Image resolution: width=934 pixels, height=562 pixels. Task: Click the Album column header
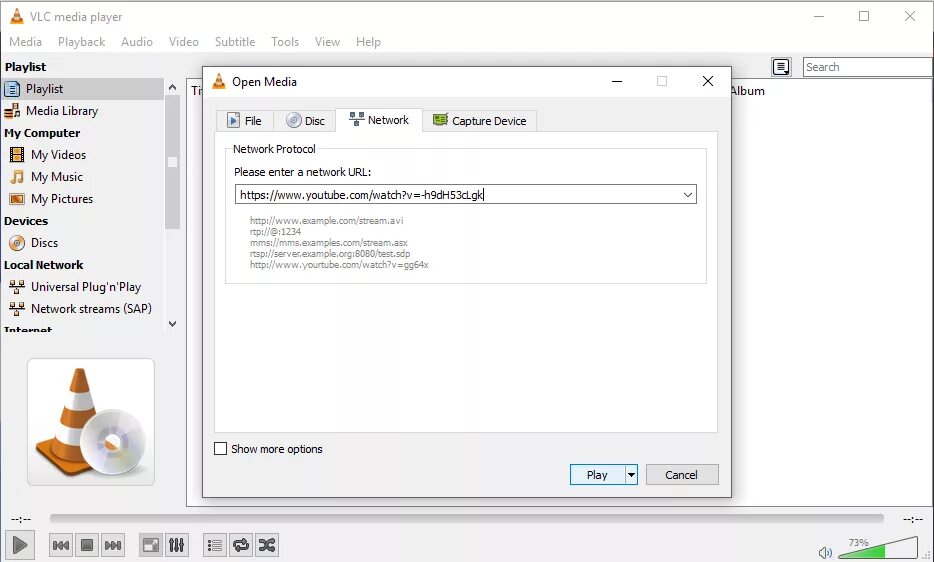(x=747, y=91)
